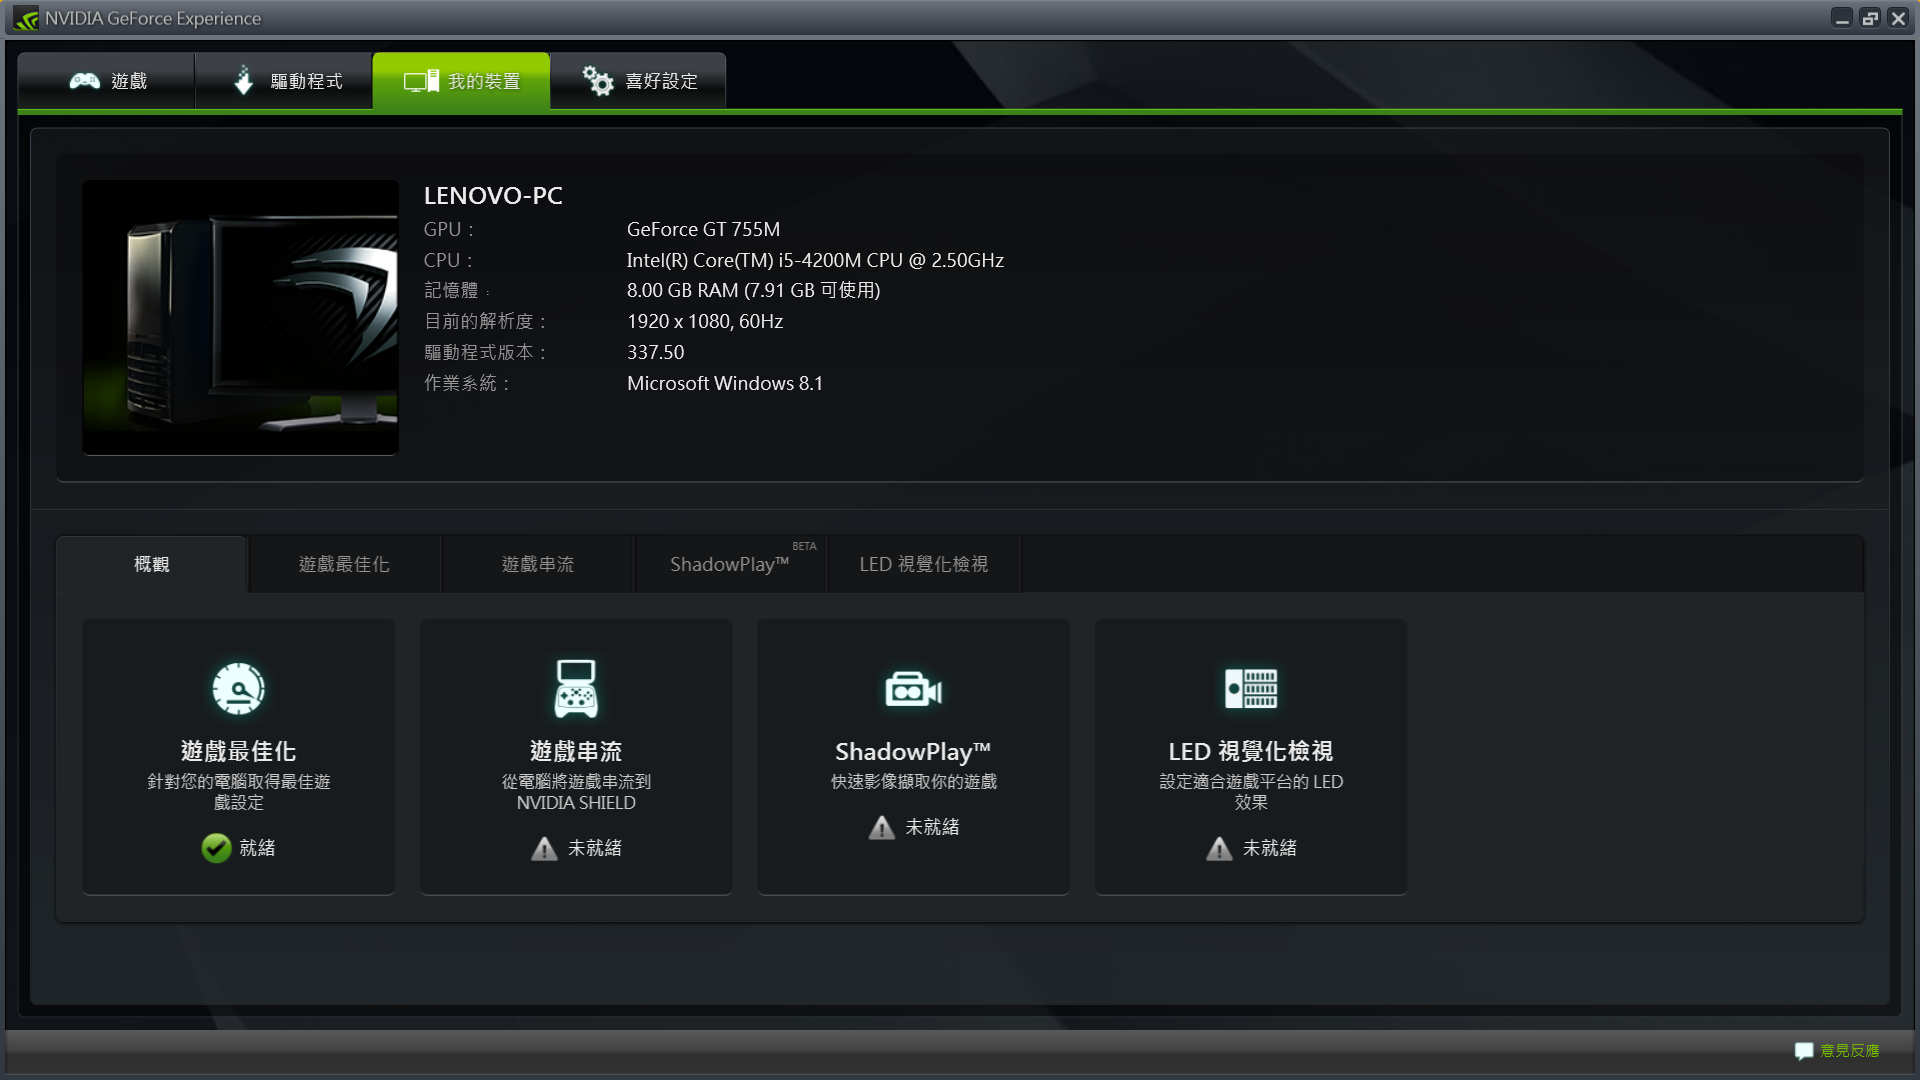Click the gears icon in 喜好設定 tab
Image resolution: width=1920 pixels, height=1080 pixels.
tap(598, 80)
